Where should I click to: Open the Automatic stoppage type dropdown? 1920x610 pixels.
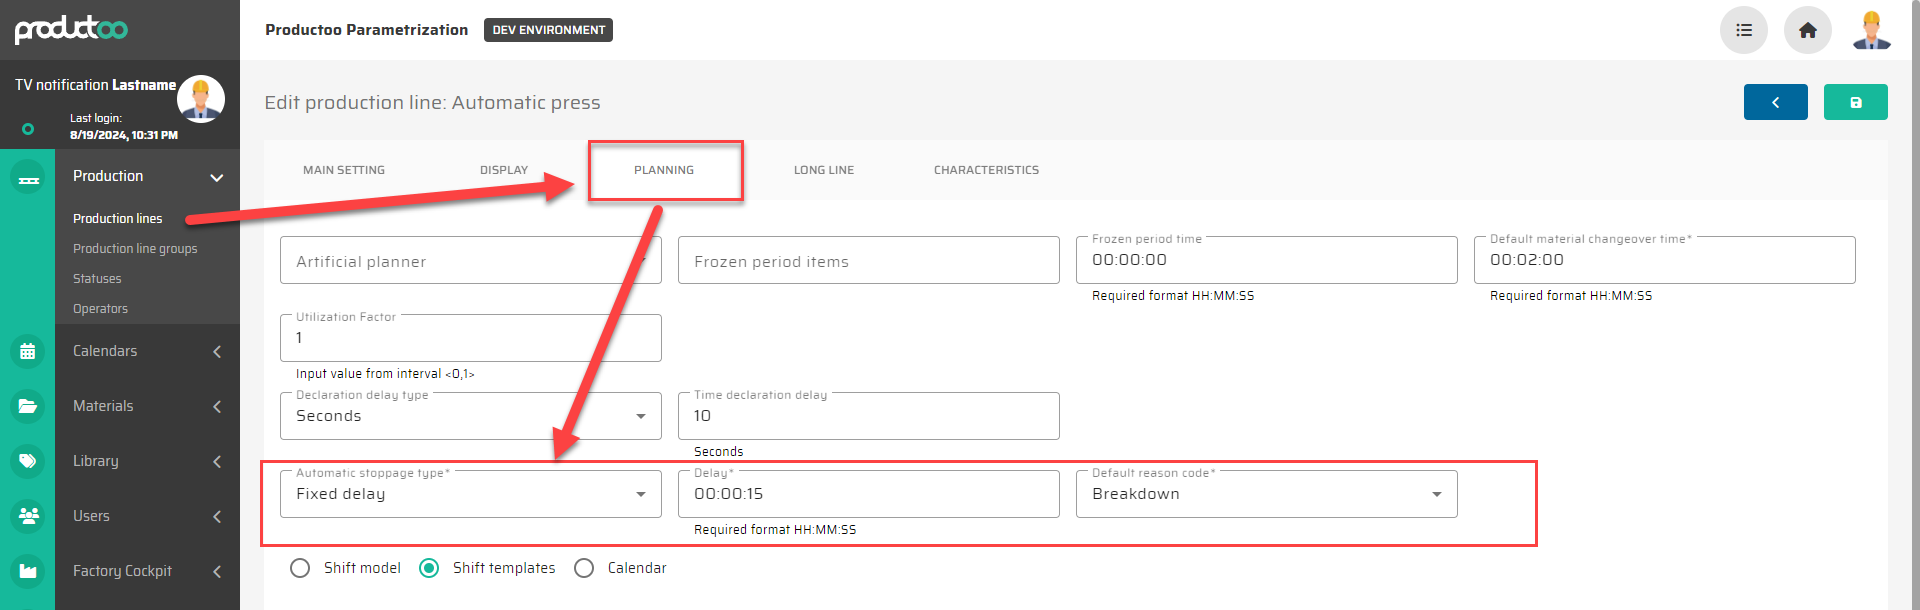pyautogui.click(x=470, y=494)
